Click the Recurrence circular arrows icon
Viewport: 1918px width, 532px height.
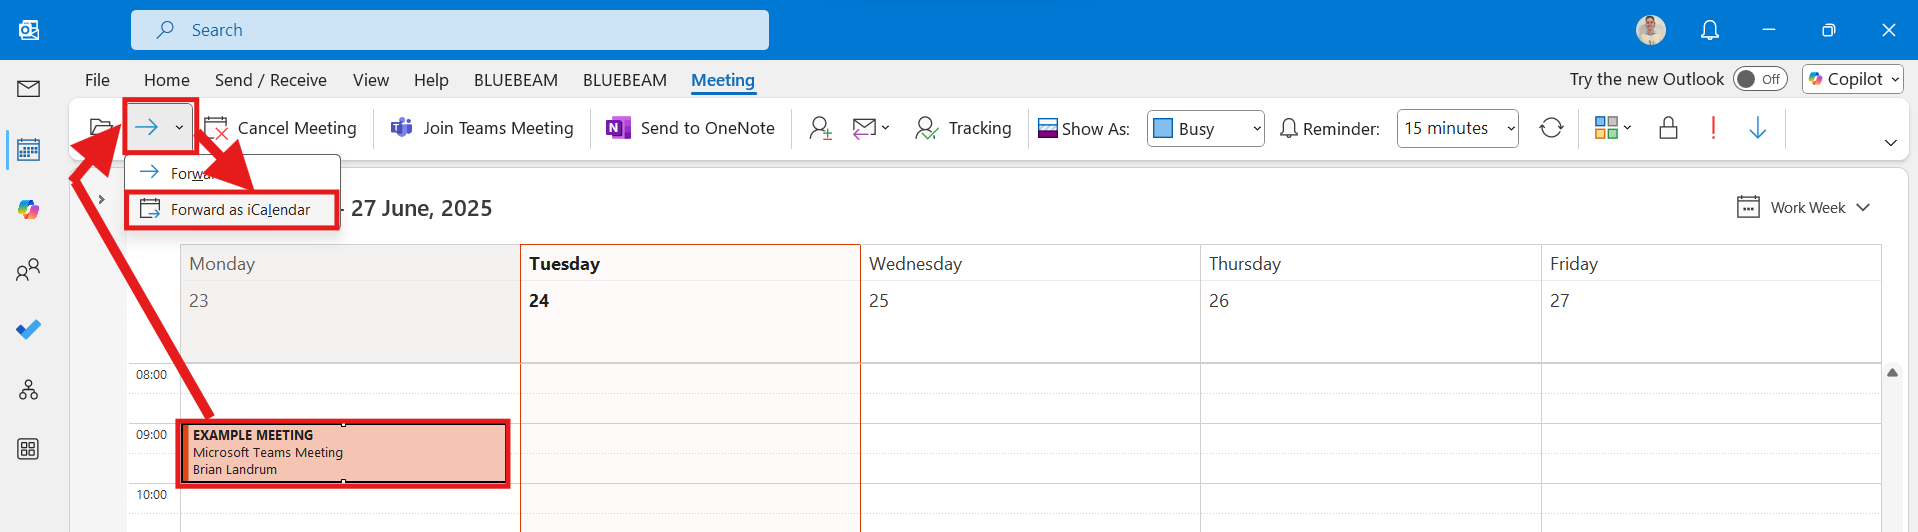click(x=1551, y=128)
